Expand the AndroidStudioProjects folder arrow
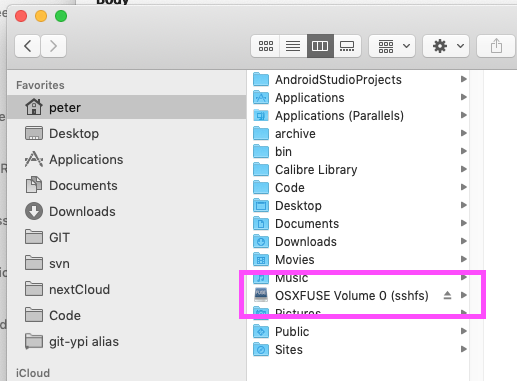Image resolution: width=517 pixels, height=381 pixels. click(x=463, y=79)
